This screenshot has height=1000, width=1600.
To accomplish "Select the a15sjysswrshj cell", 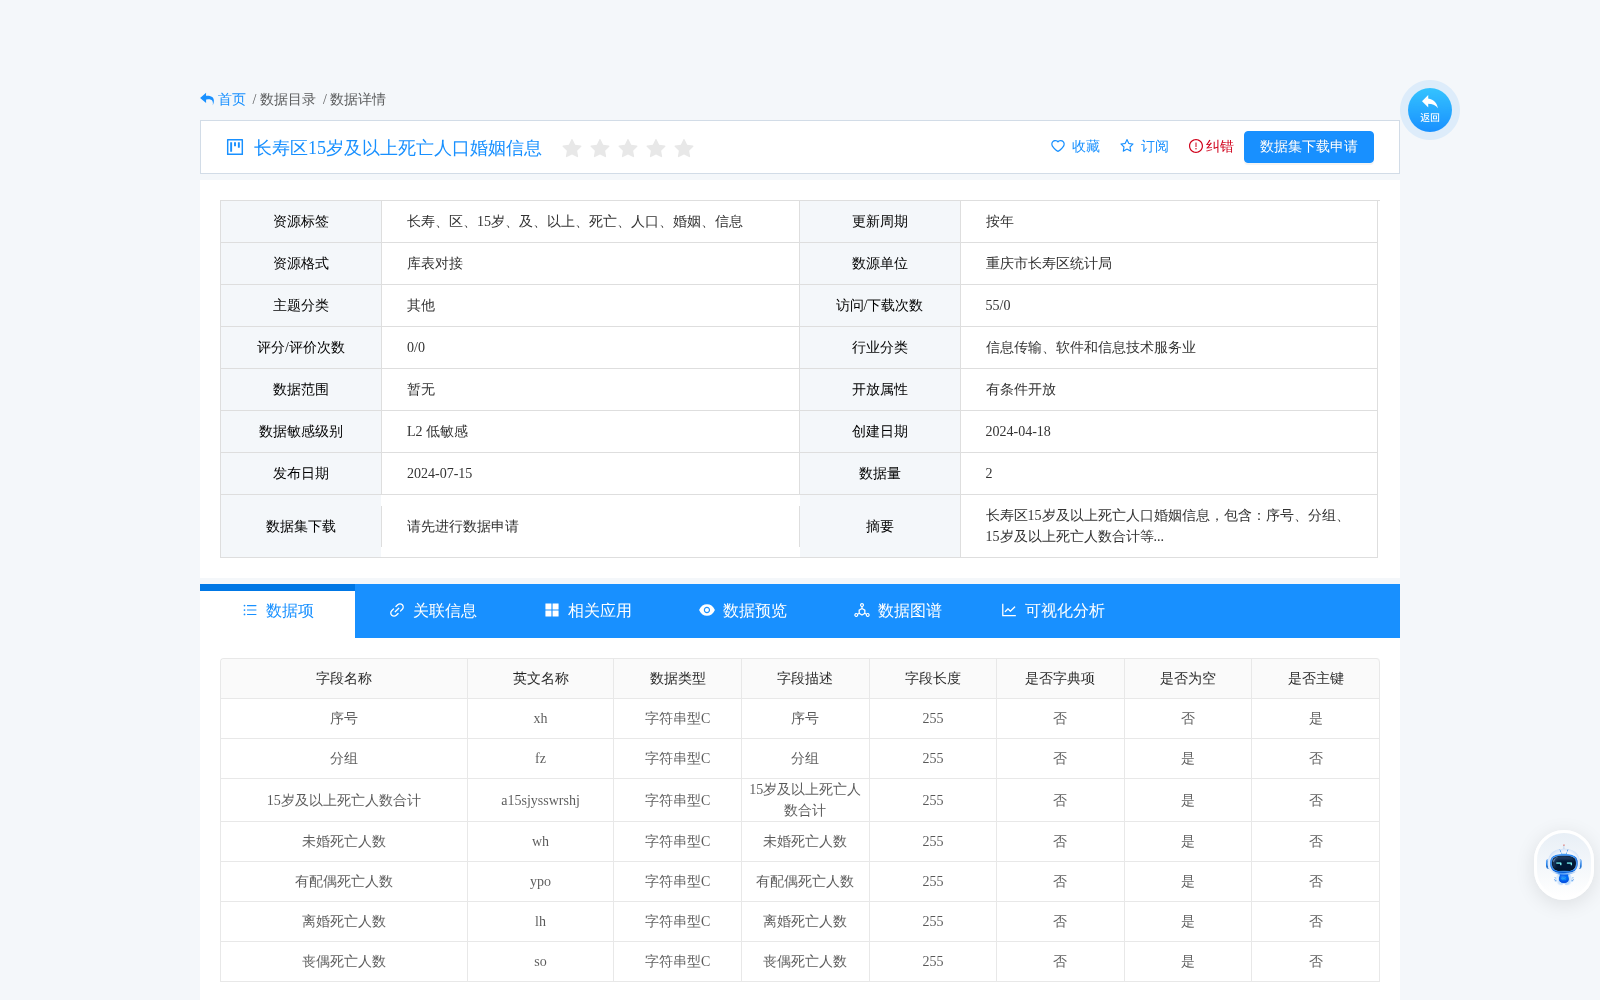I will click(541, 800).
